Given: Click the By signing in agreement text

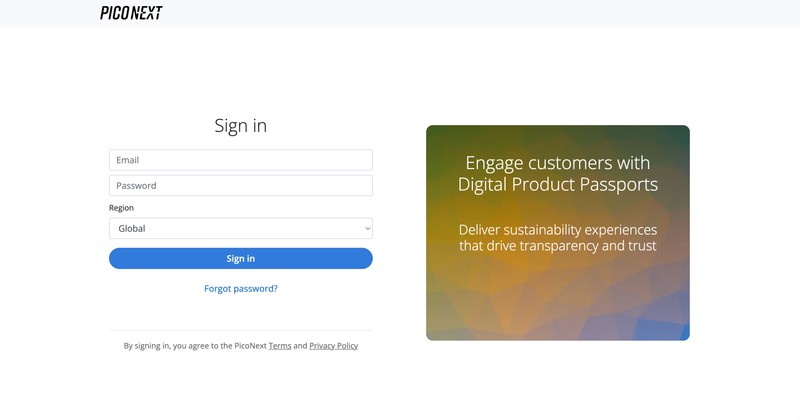Looking at the screenshot, I should (190, 346).
